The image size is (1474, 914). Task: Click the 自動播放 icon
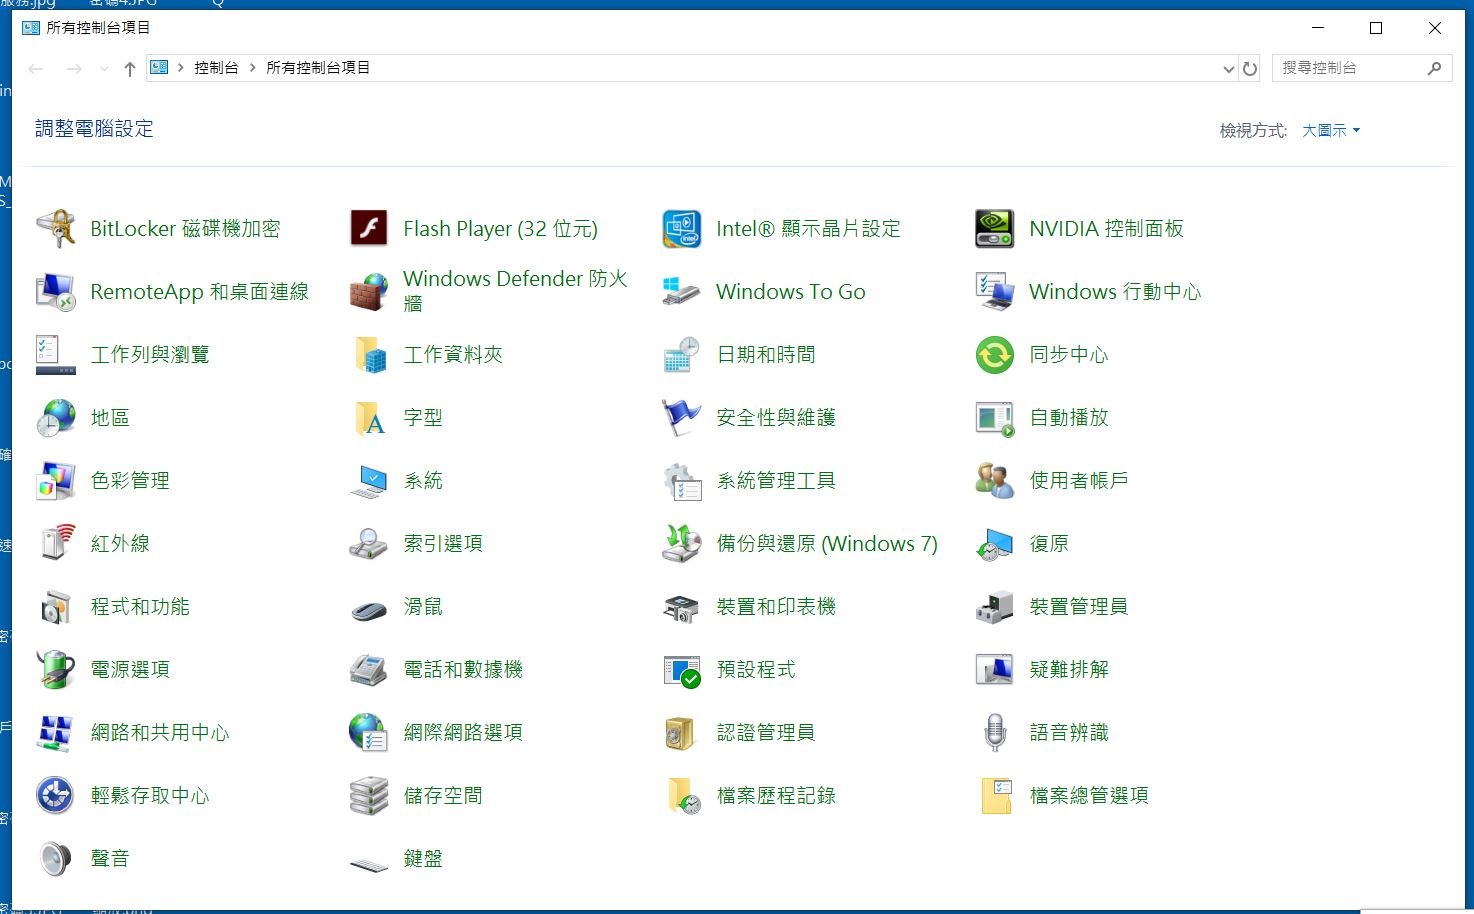click(994, 417)
